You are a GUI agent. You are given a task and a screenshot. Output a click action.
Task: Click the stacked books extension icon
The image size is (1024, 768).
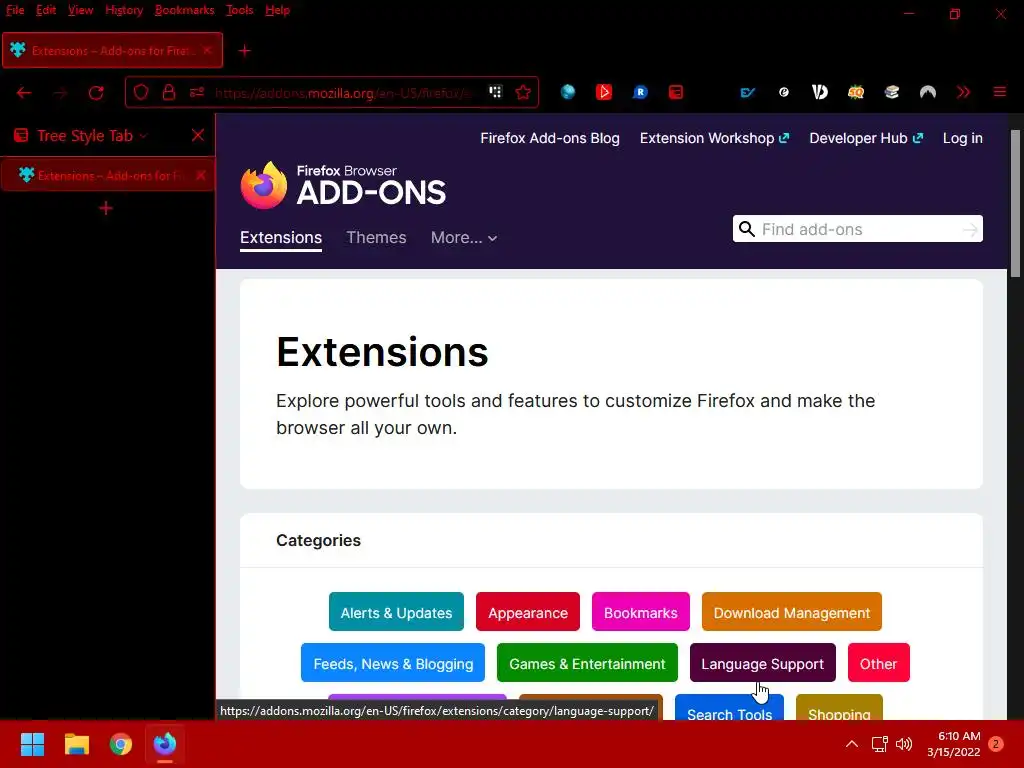click(x=891, y=92)
